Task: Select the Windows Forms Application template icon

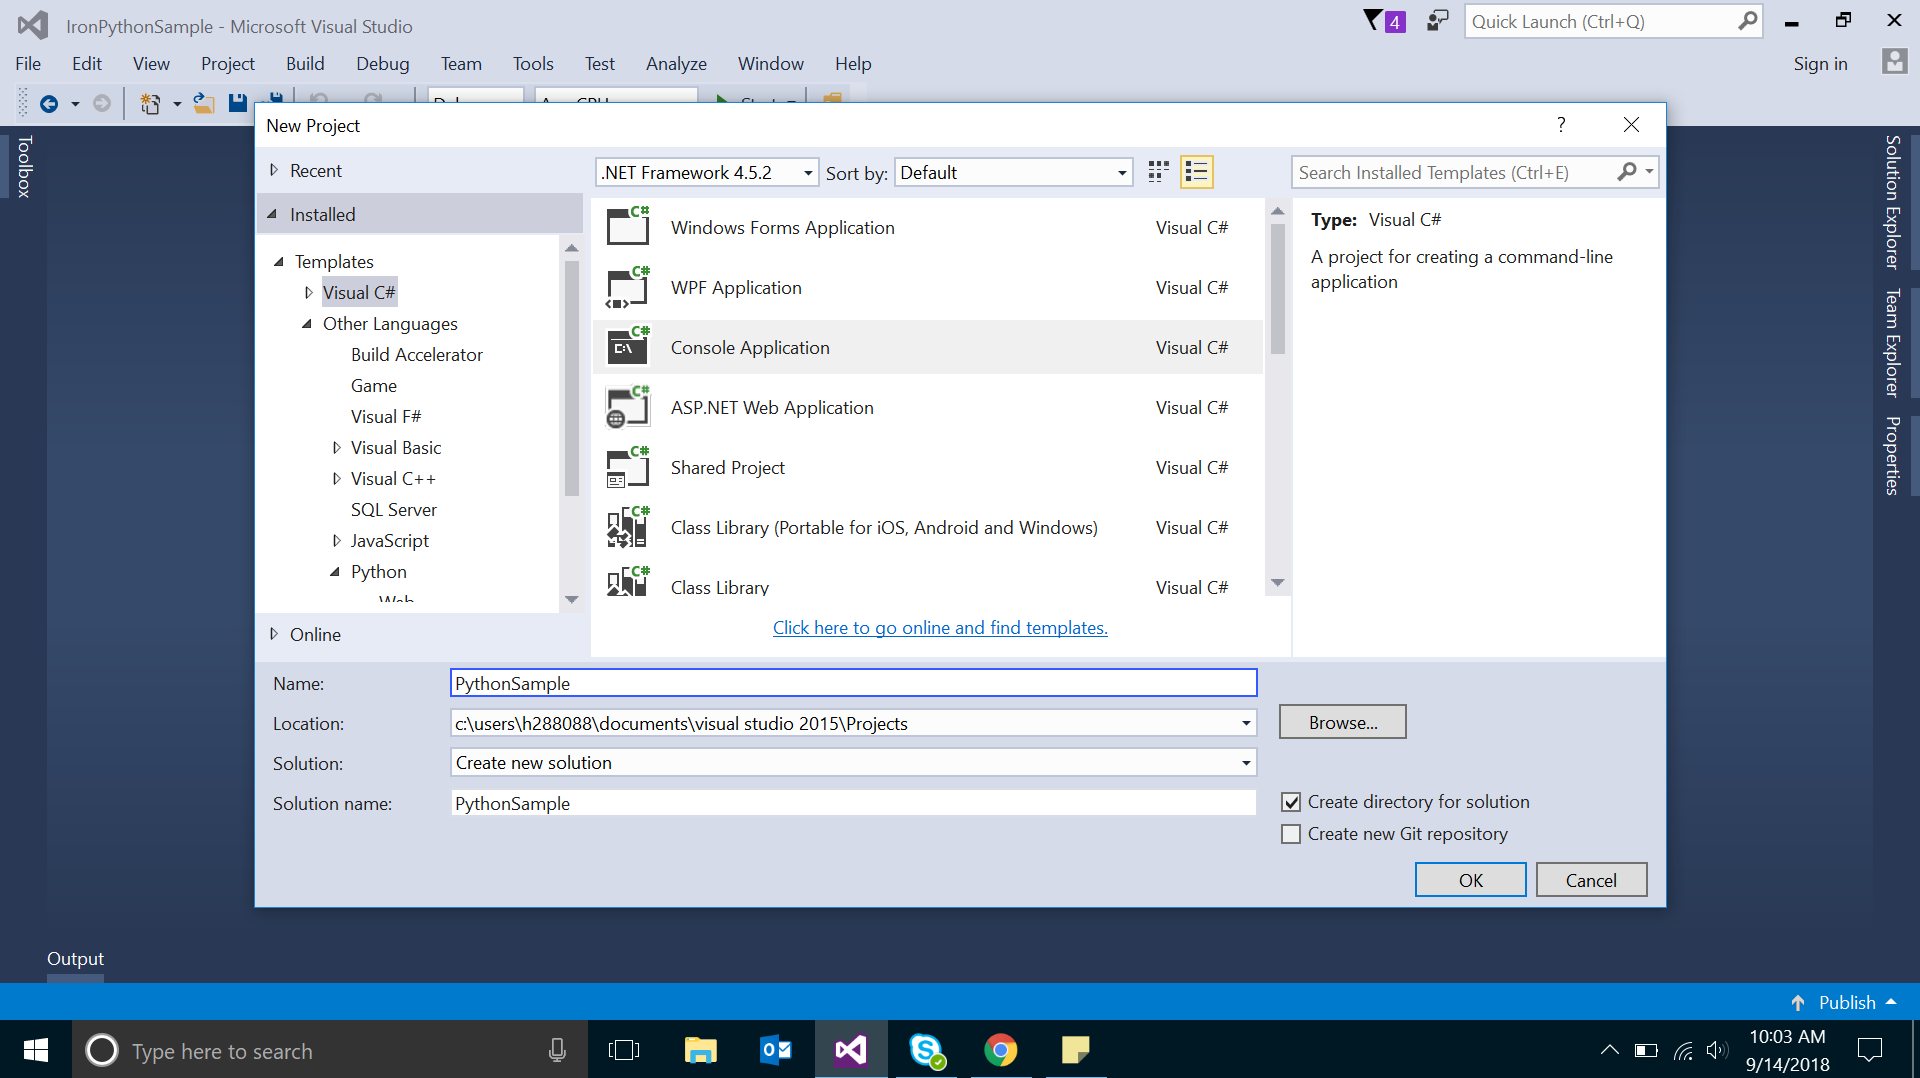Action: [628, 226]
